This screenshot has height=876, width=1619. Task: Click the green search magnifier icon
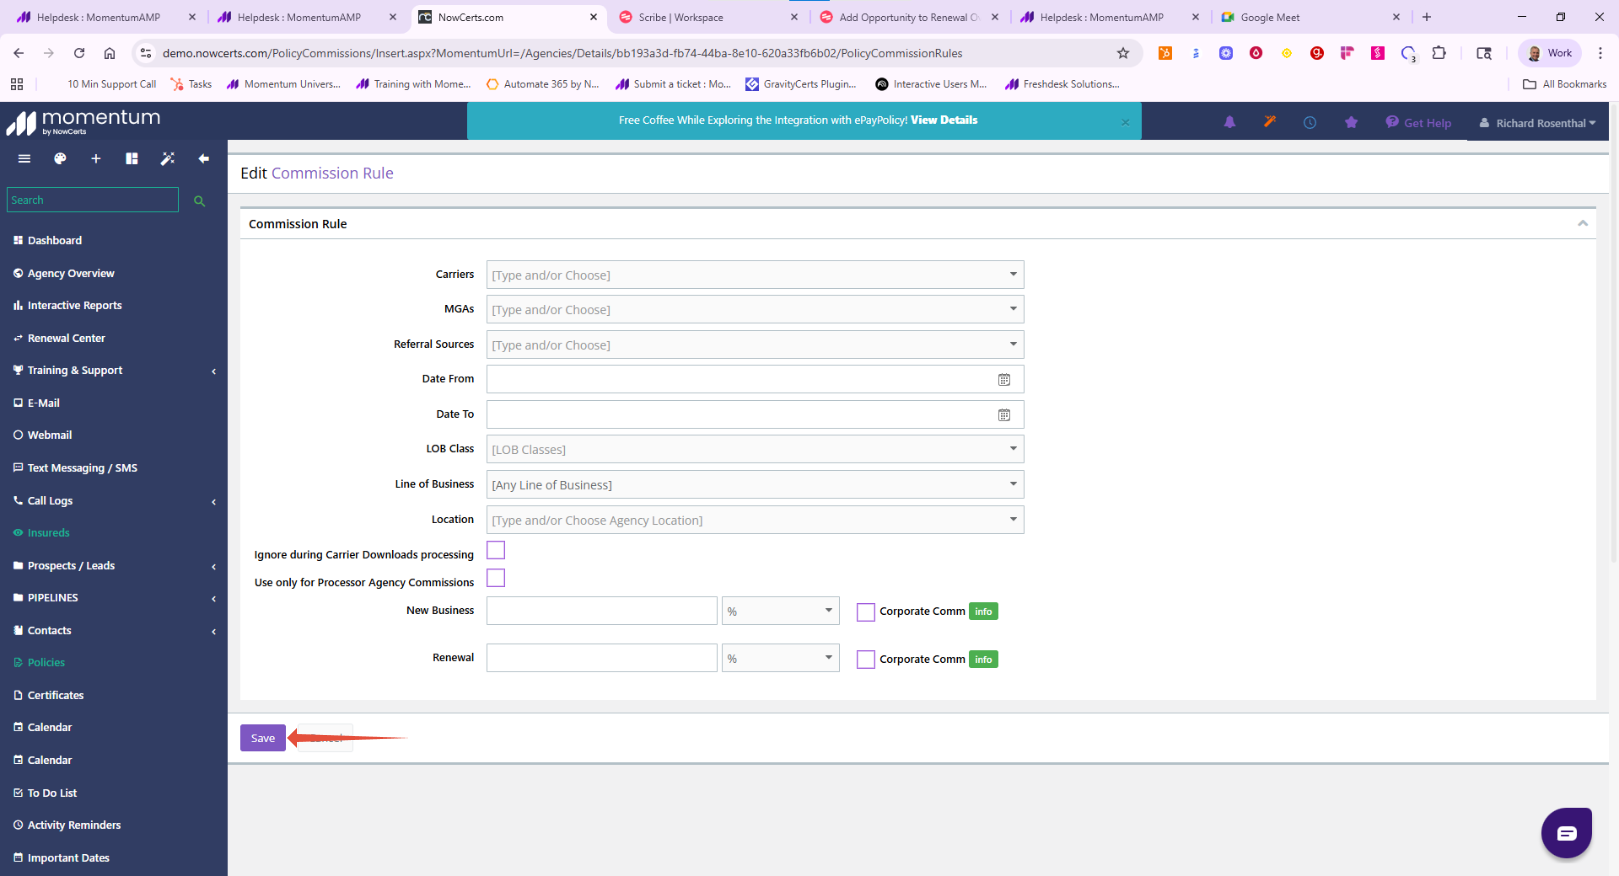pyautogui.click(x=199, y=201)
